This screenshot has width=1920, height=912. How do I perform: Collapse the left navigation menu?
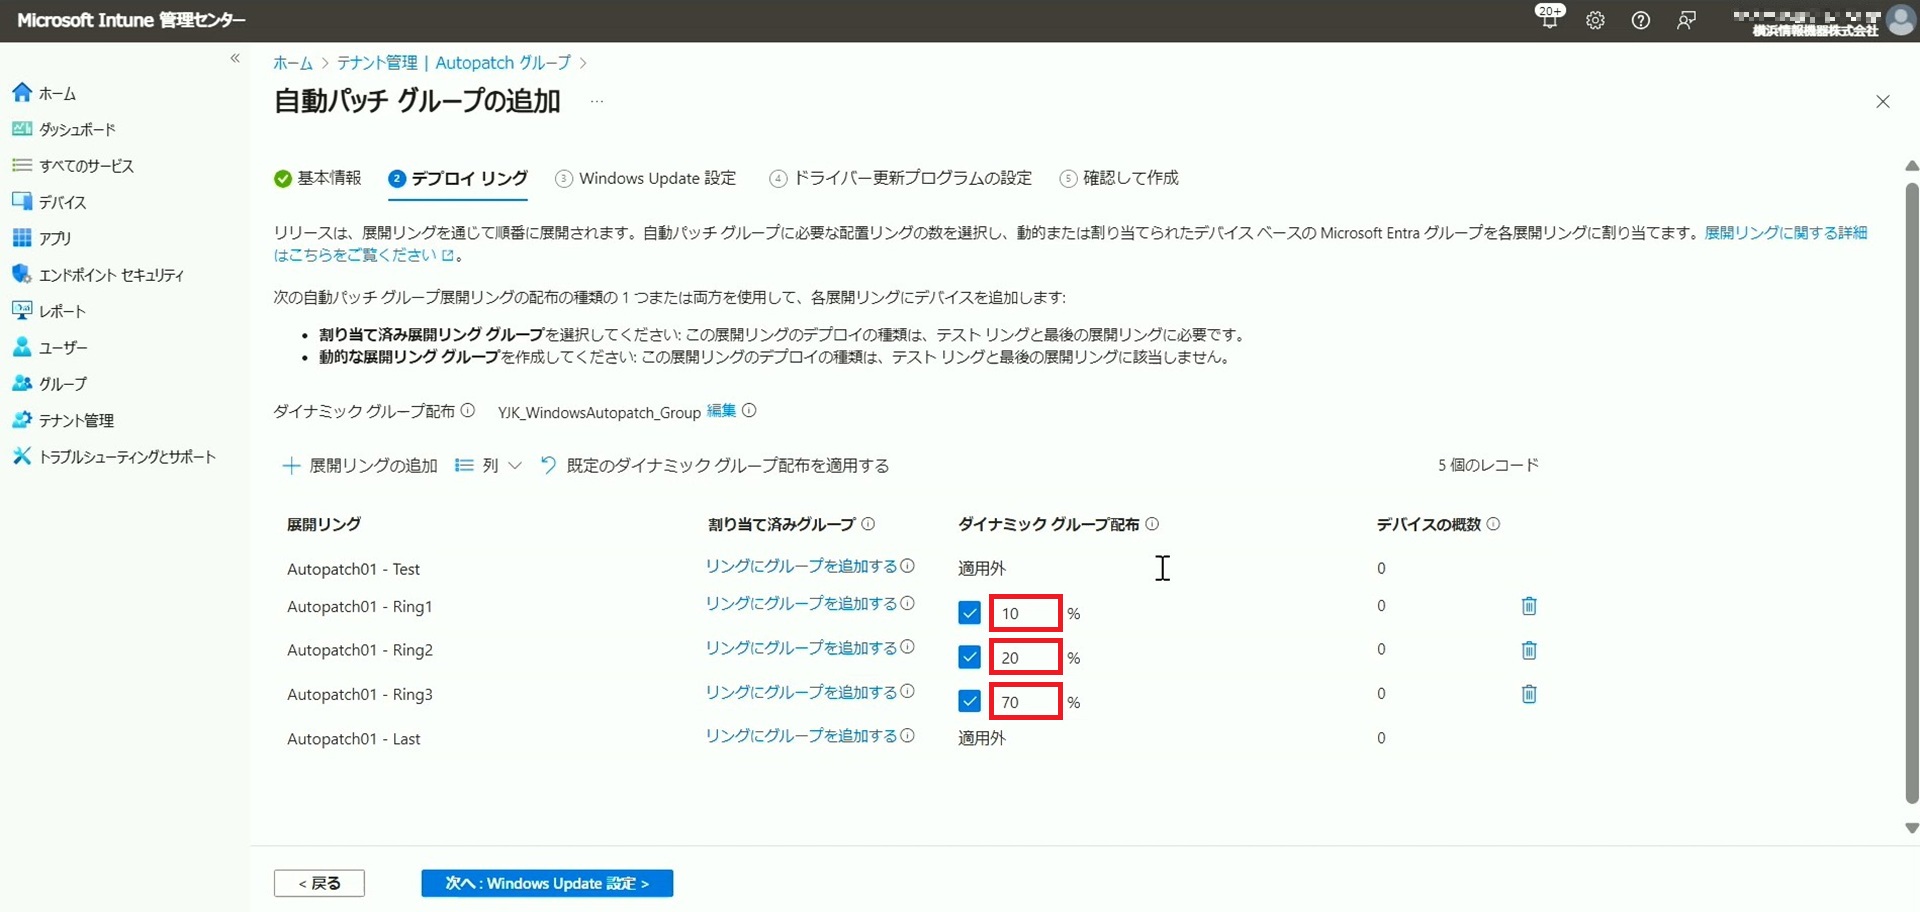(x=235, y=58)
